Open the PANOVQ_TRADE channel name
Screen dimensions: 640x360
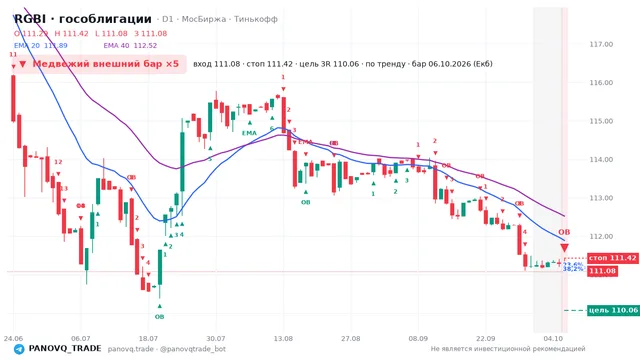pyautogui.click(x=65, y=349)
